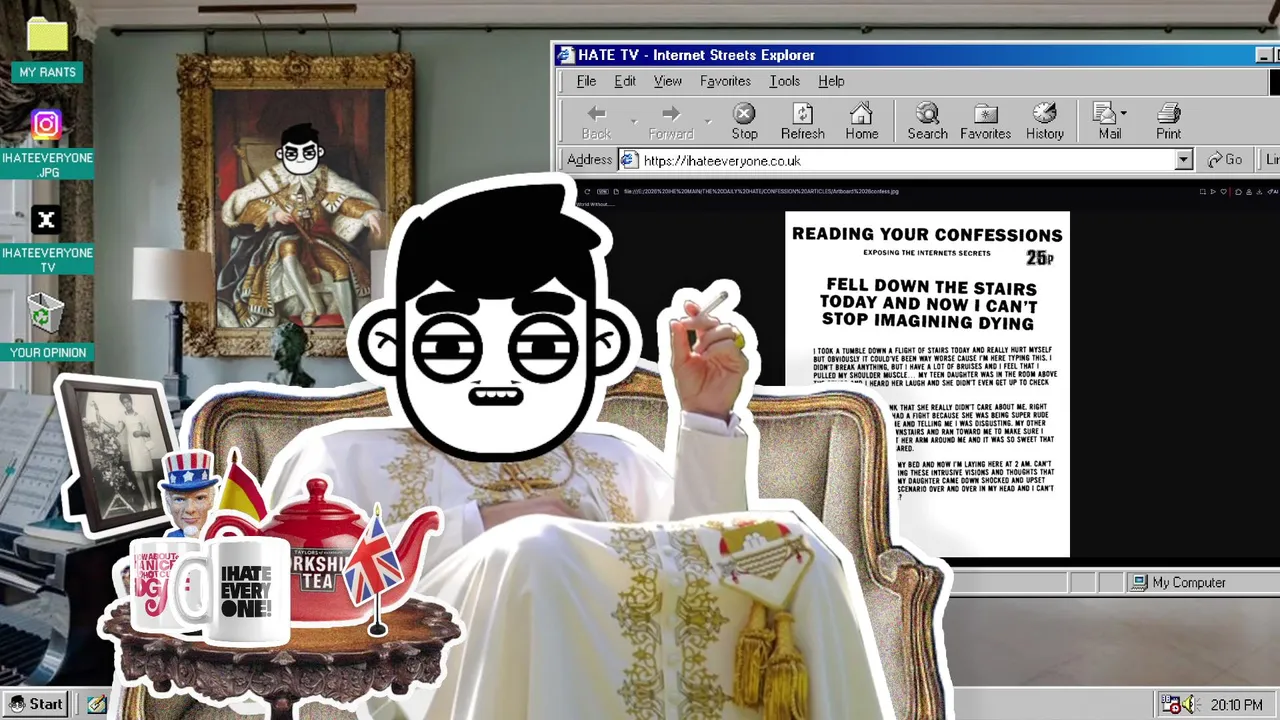This screenshot has width=1280, height=720.
Task: Open the Favorites menu
Action: tap(725, 81)
